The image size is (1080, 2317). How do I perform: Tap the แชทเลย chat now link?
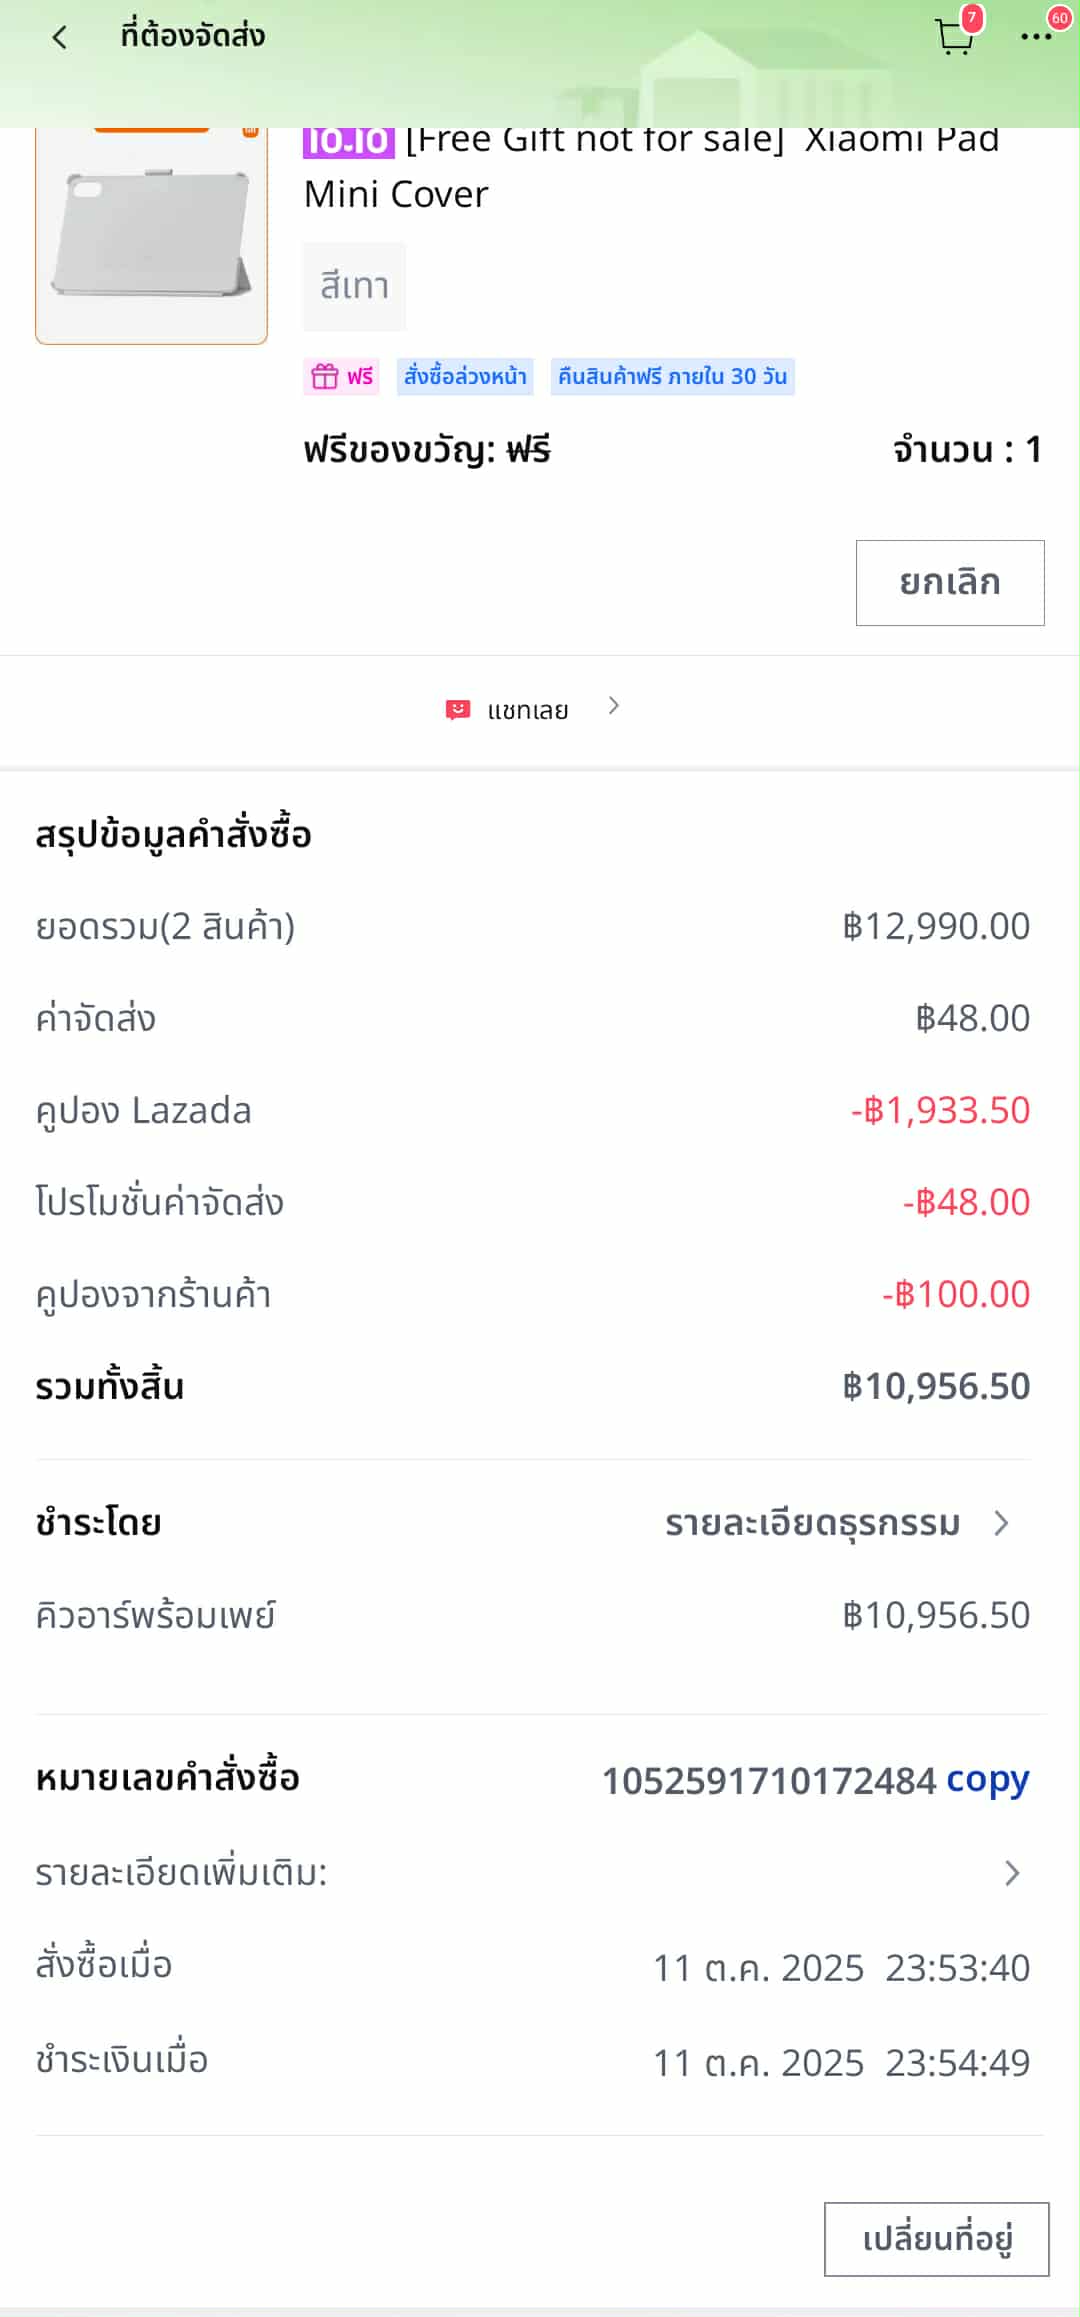[x=528, y=711]
